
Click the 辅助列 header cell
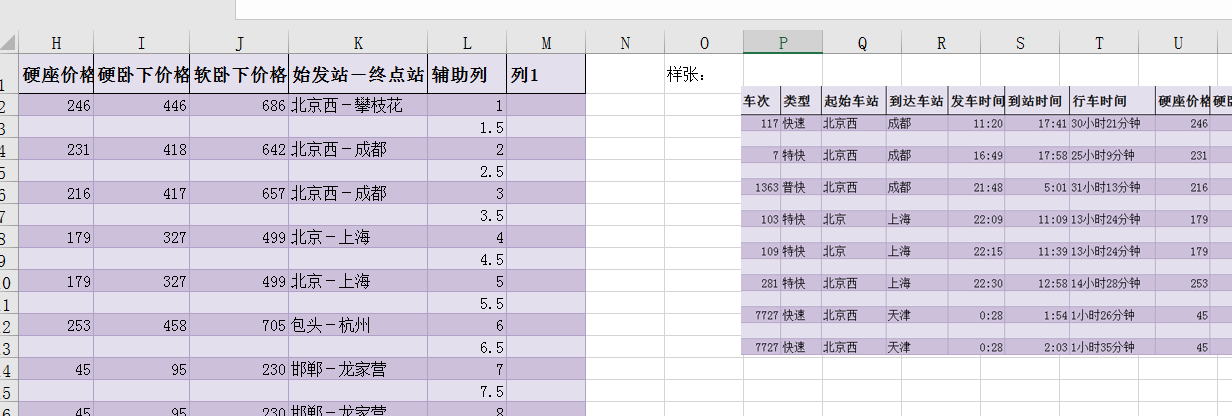(467, 75)
